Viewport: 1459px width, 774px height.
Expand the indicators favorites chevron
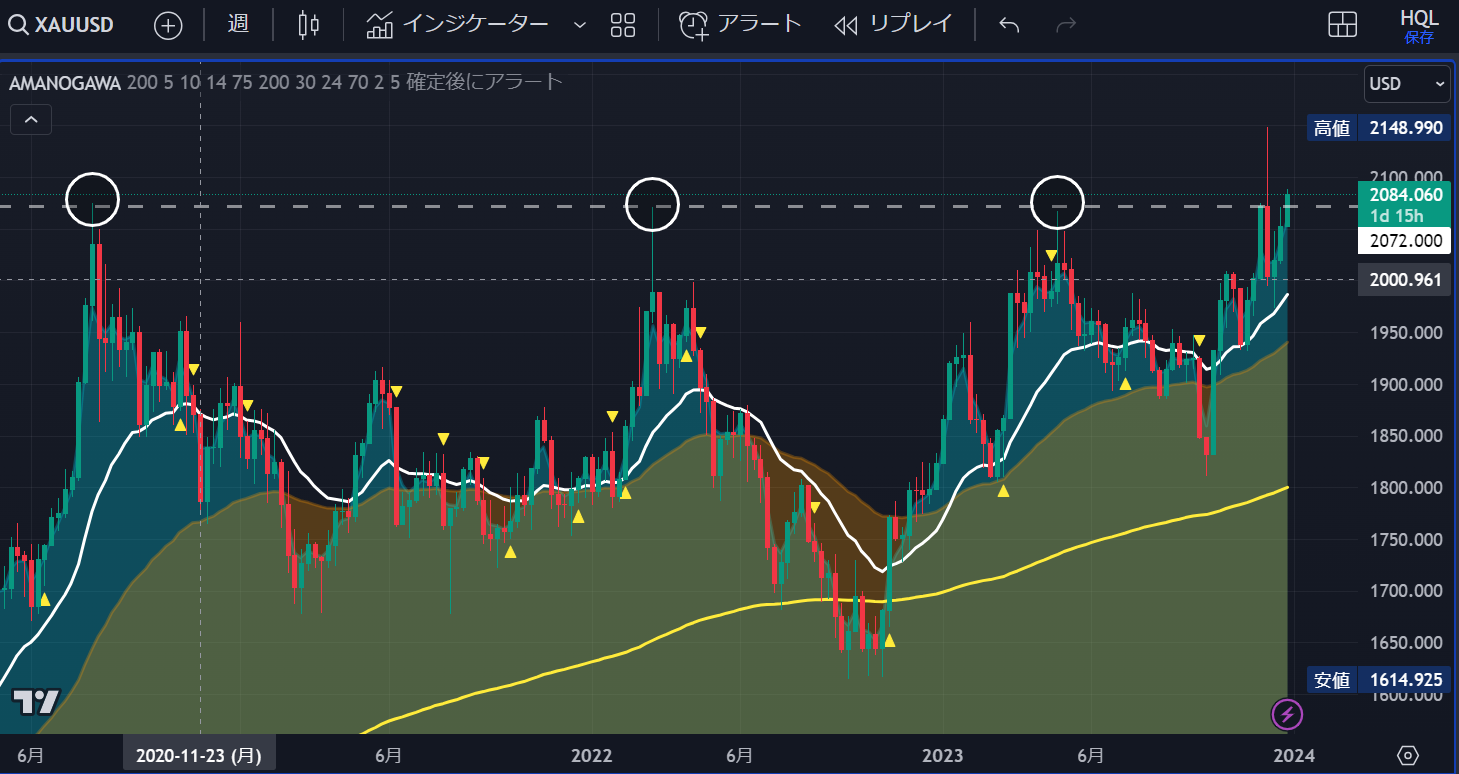579,26
